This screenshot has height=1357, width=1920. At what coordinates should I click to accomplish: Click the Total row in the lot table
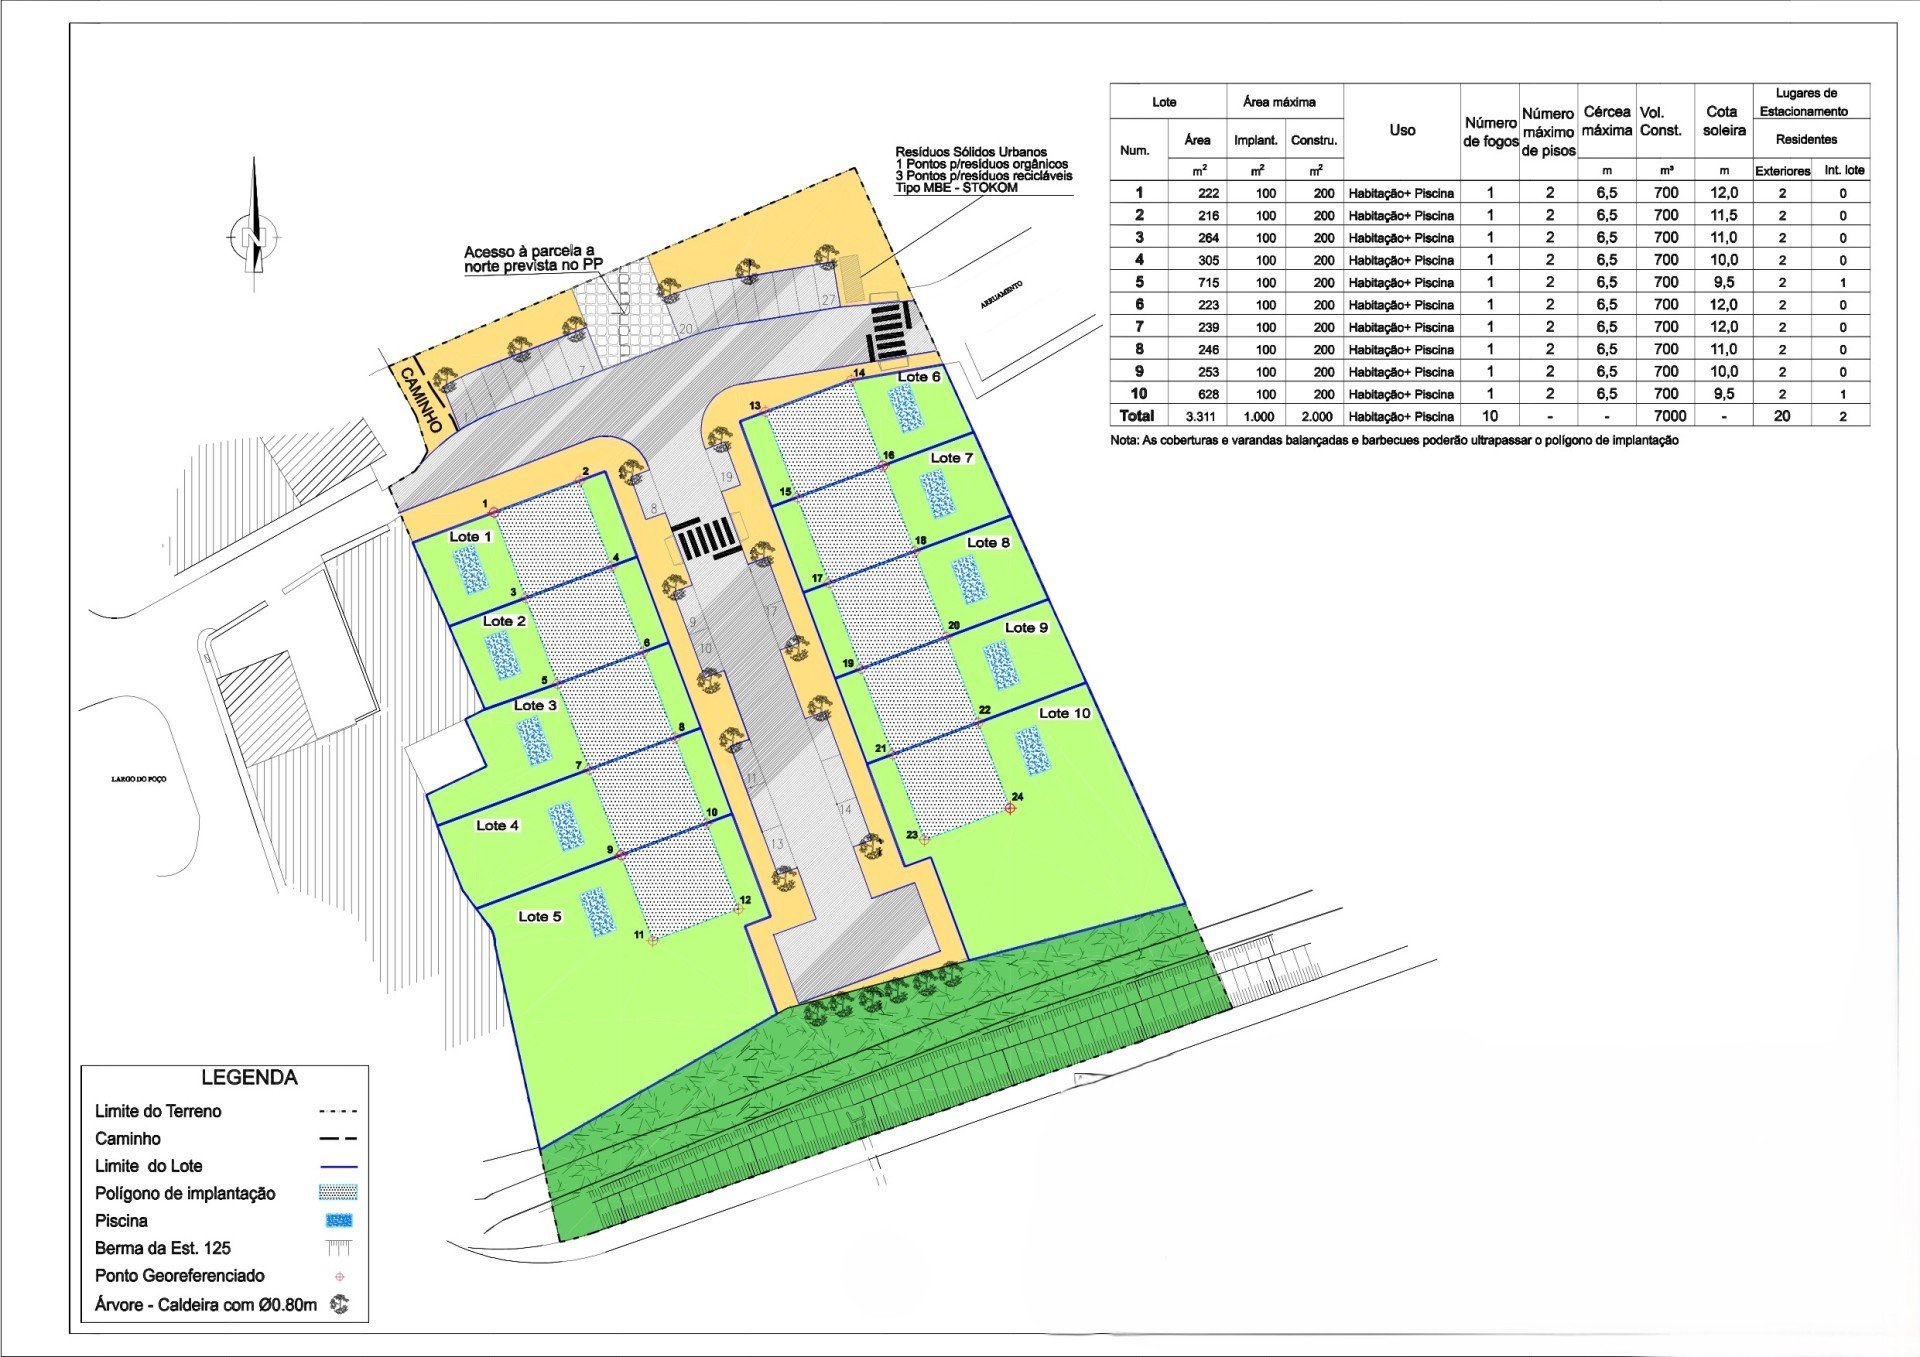coord(1137,416)
